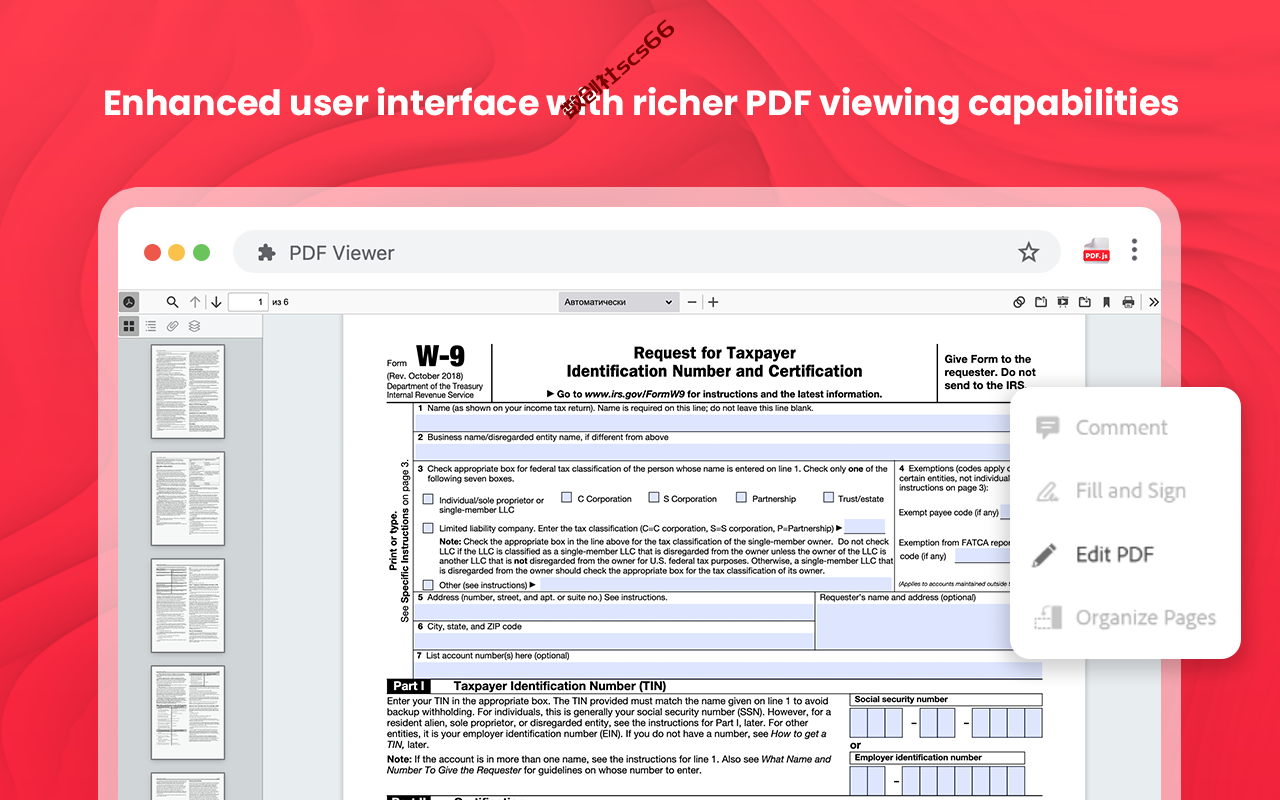Click the open file icon in toolbar

coord(1041,302)
